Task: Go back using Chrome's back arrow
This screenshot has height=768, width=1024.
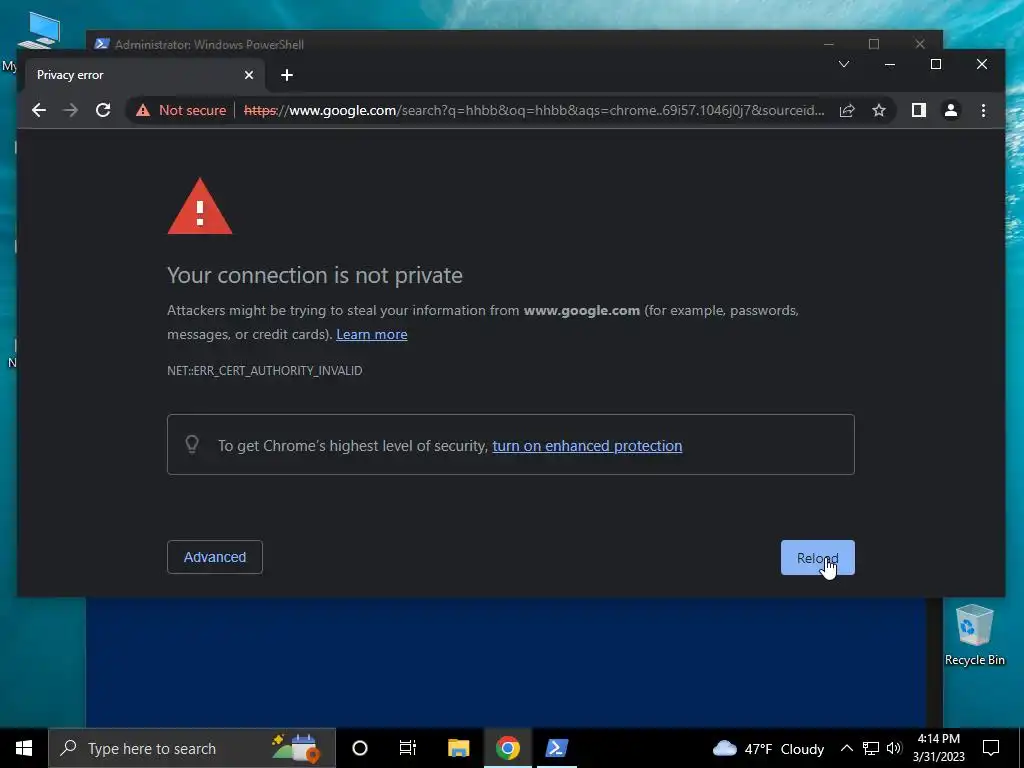Action: tap(39, 110)
